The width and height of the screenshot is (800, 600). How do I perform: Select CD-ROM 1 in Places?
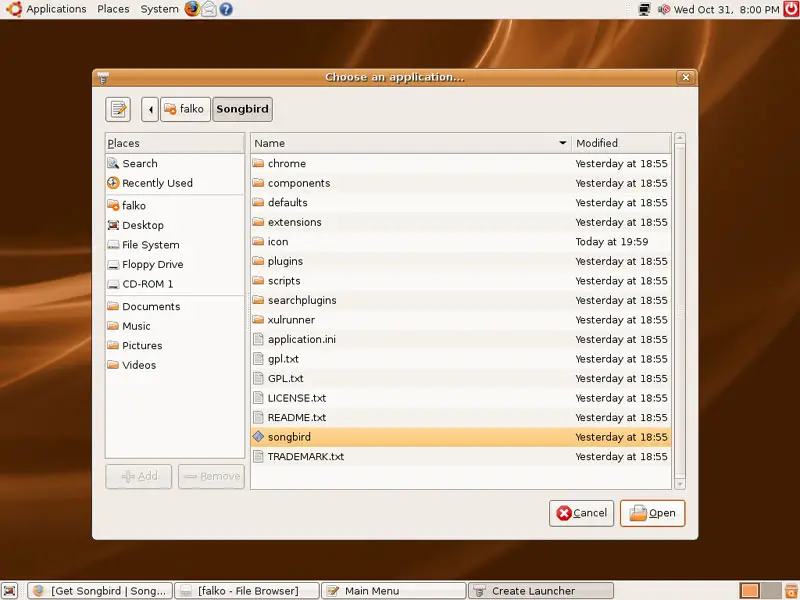[x=174, y=284]
